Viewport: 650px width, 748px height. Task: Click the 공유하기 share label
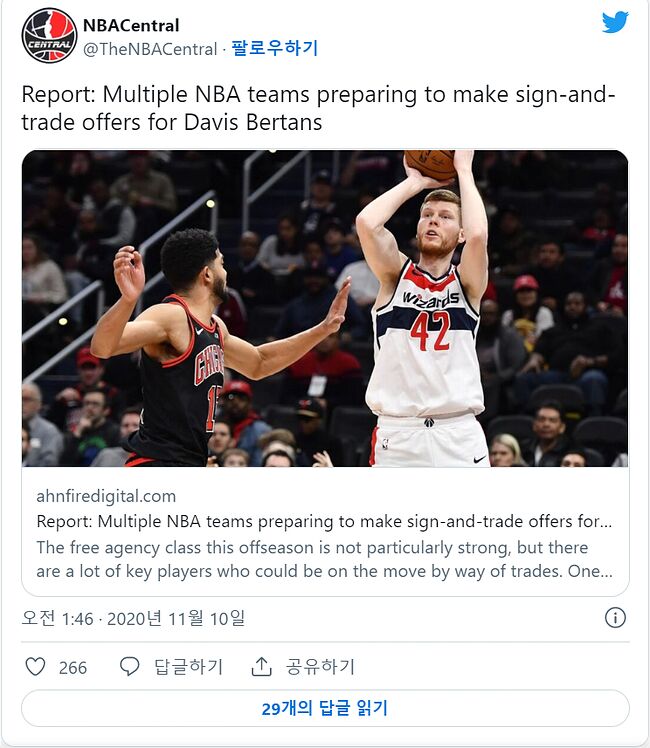tap(320, 667)
